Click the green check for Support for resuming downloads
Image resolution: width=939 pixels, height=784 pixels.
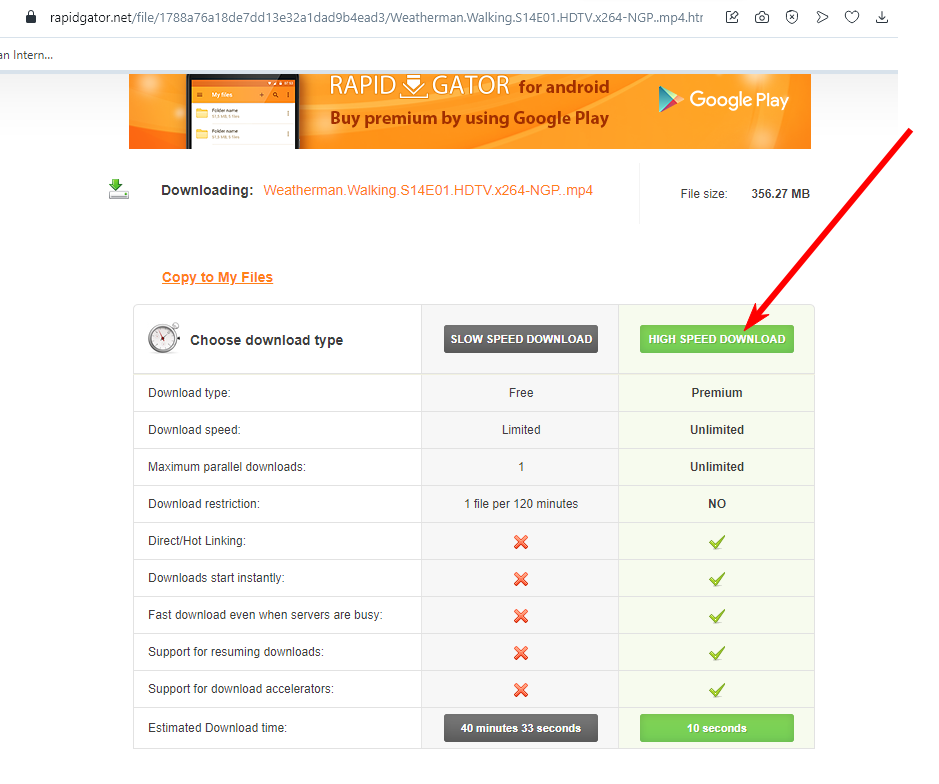point(717,653)
